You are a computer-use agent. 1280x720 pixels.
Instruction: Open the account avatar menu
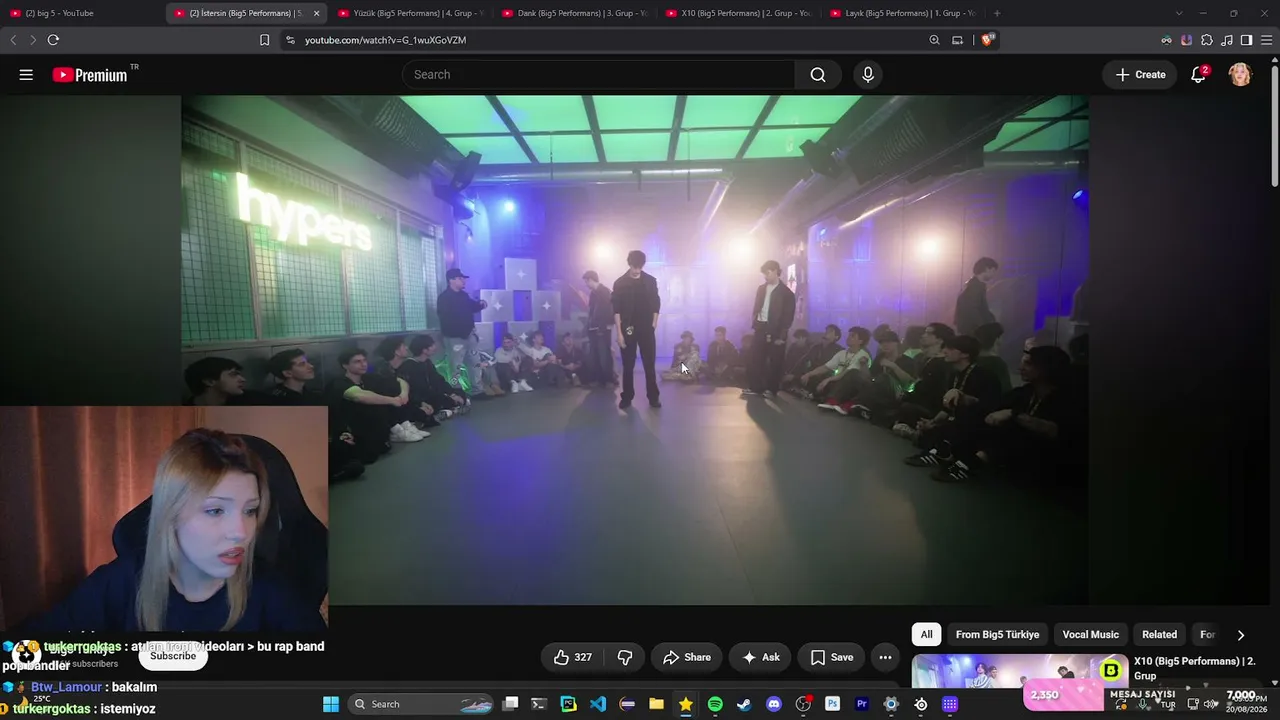click(1240, 75)
